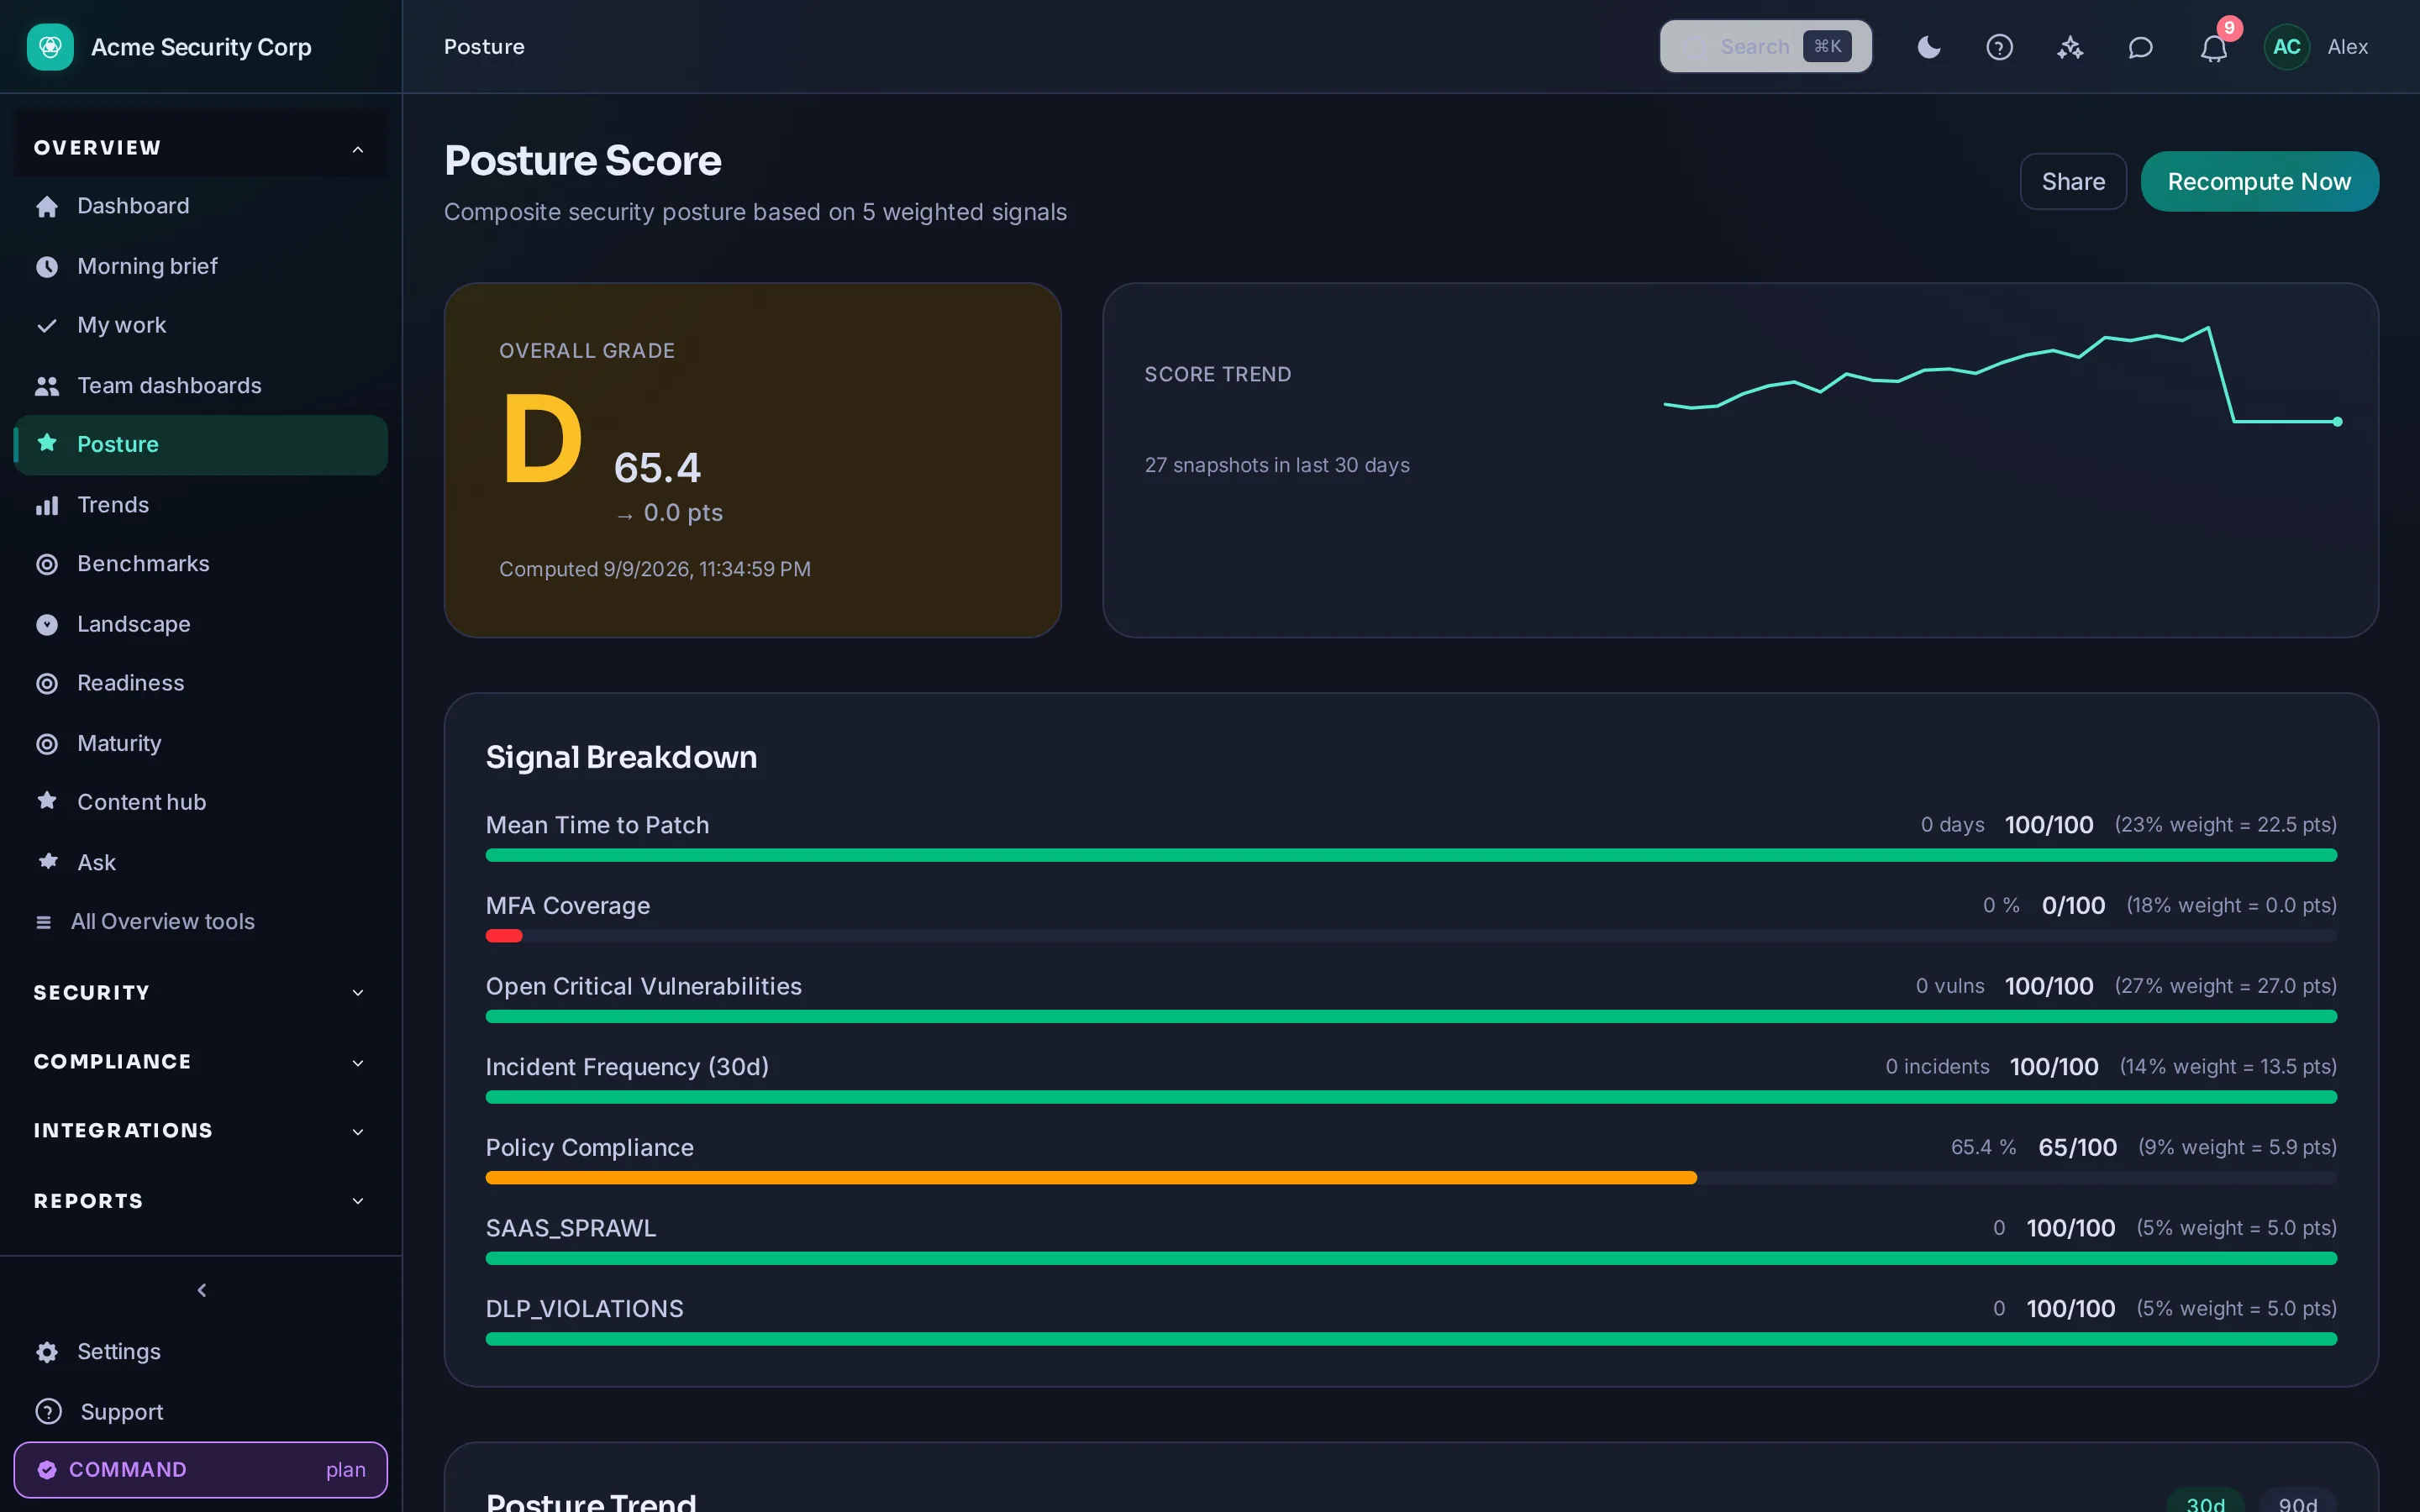The image size is (2420, 1512).
Task: Click the Content hub star icon
Action: (x=47, y=801)
